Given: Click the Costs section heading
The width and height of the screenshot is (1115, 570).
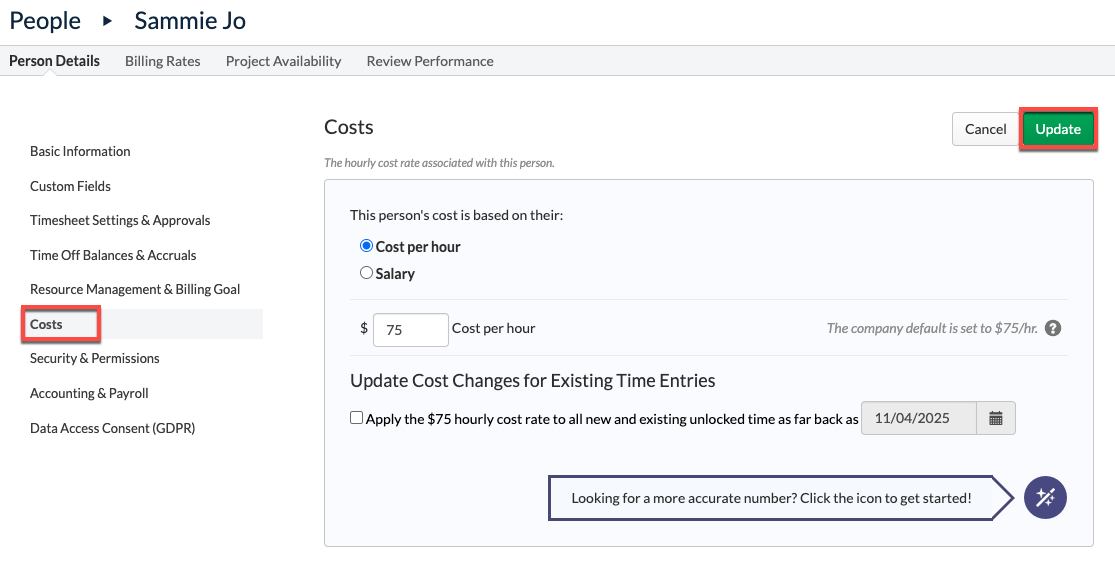Looking at the screenshot, I should [348, 127].
